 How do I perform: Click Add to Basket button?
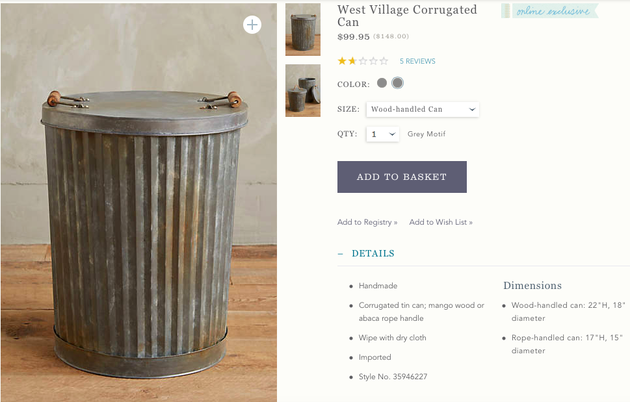pyautogui.click(x=402, y=177)
